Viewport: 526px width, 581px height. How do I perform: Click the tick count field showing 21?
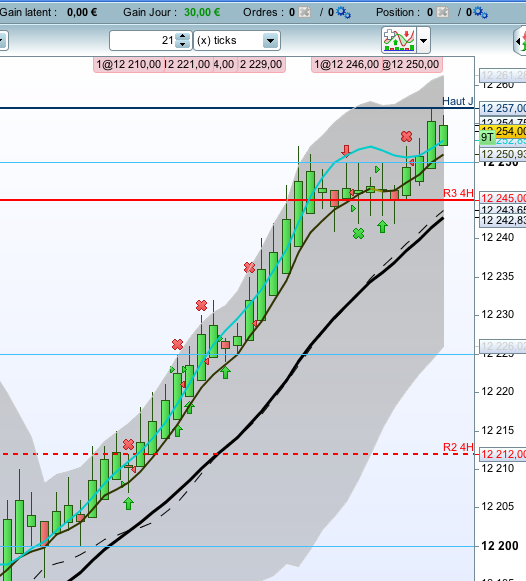[143, 40]
